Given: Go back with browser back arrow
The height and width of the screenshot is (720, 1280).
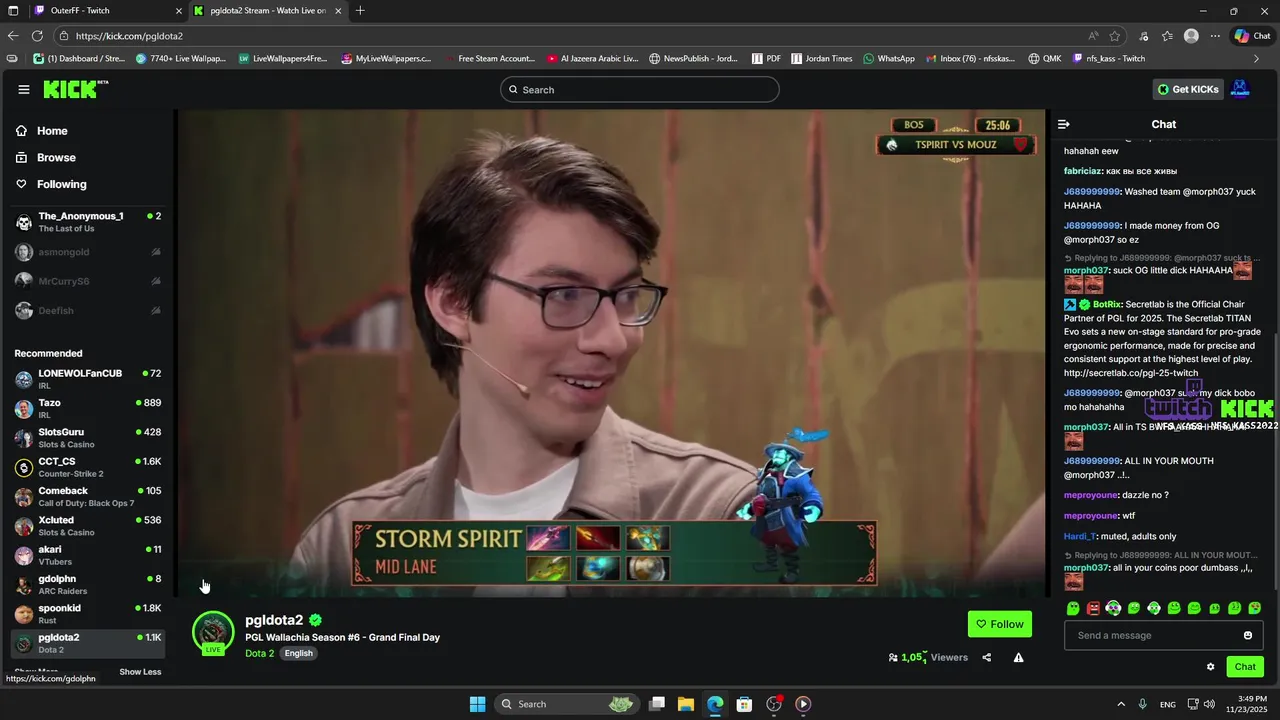Looking at the screenshot, I should [x=13, y=36].
